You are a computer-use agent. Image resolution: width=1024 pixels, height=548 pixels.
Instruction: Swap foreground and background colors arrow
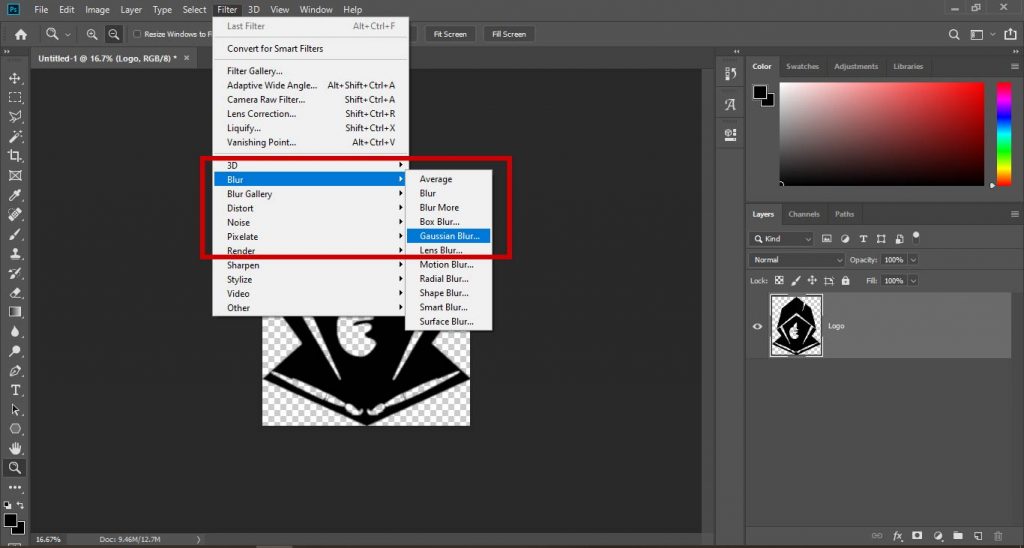coord(20,506)
